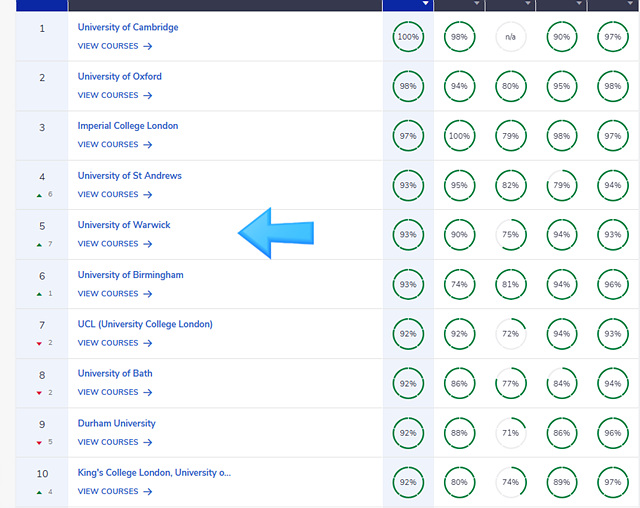Click Imperial's 79% score circle
Viewport: 640px width, 508px height.
point(511,136)
